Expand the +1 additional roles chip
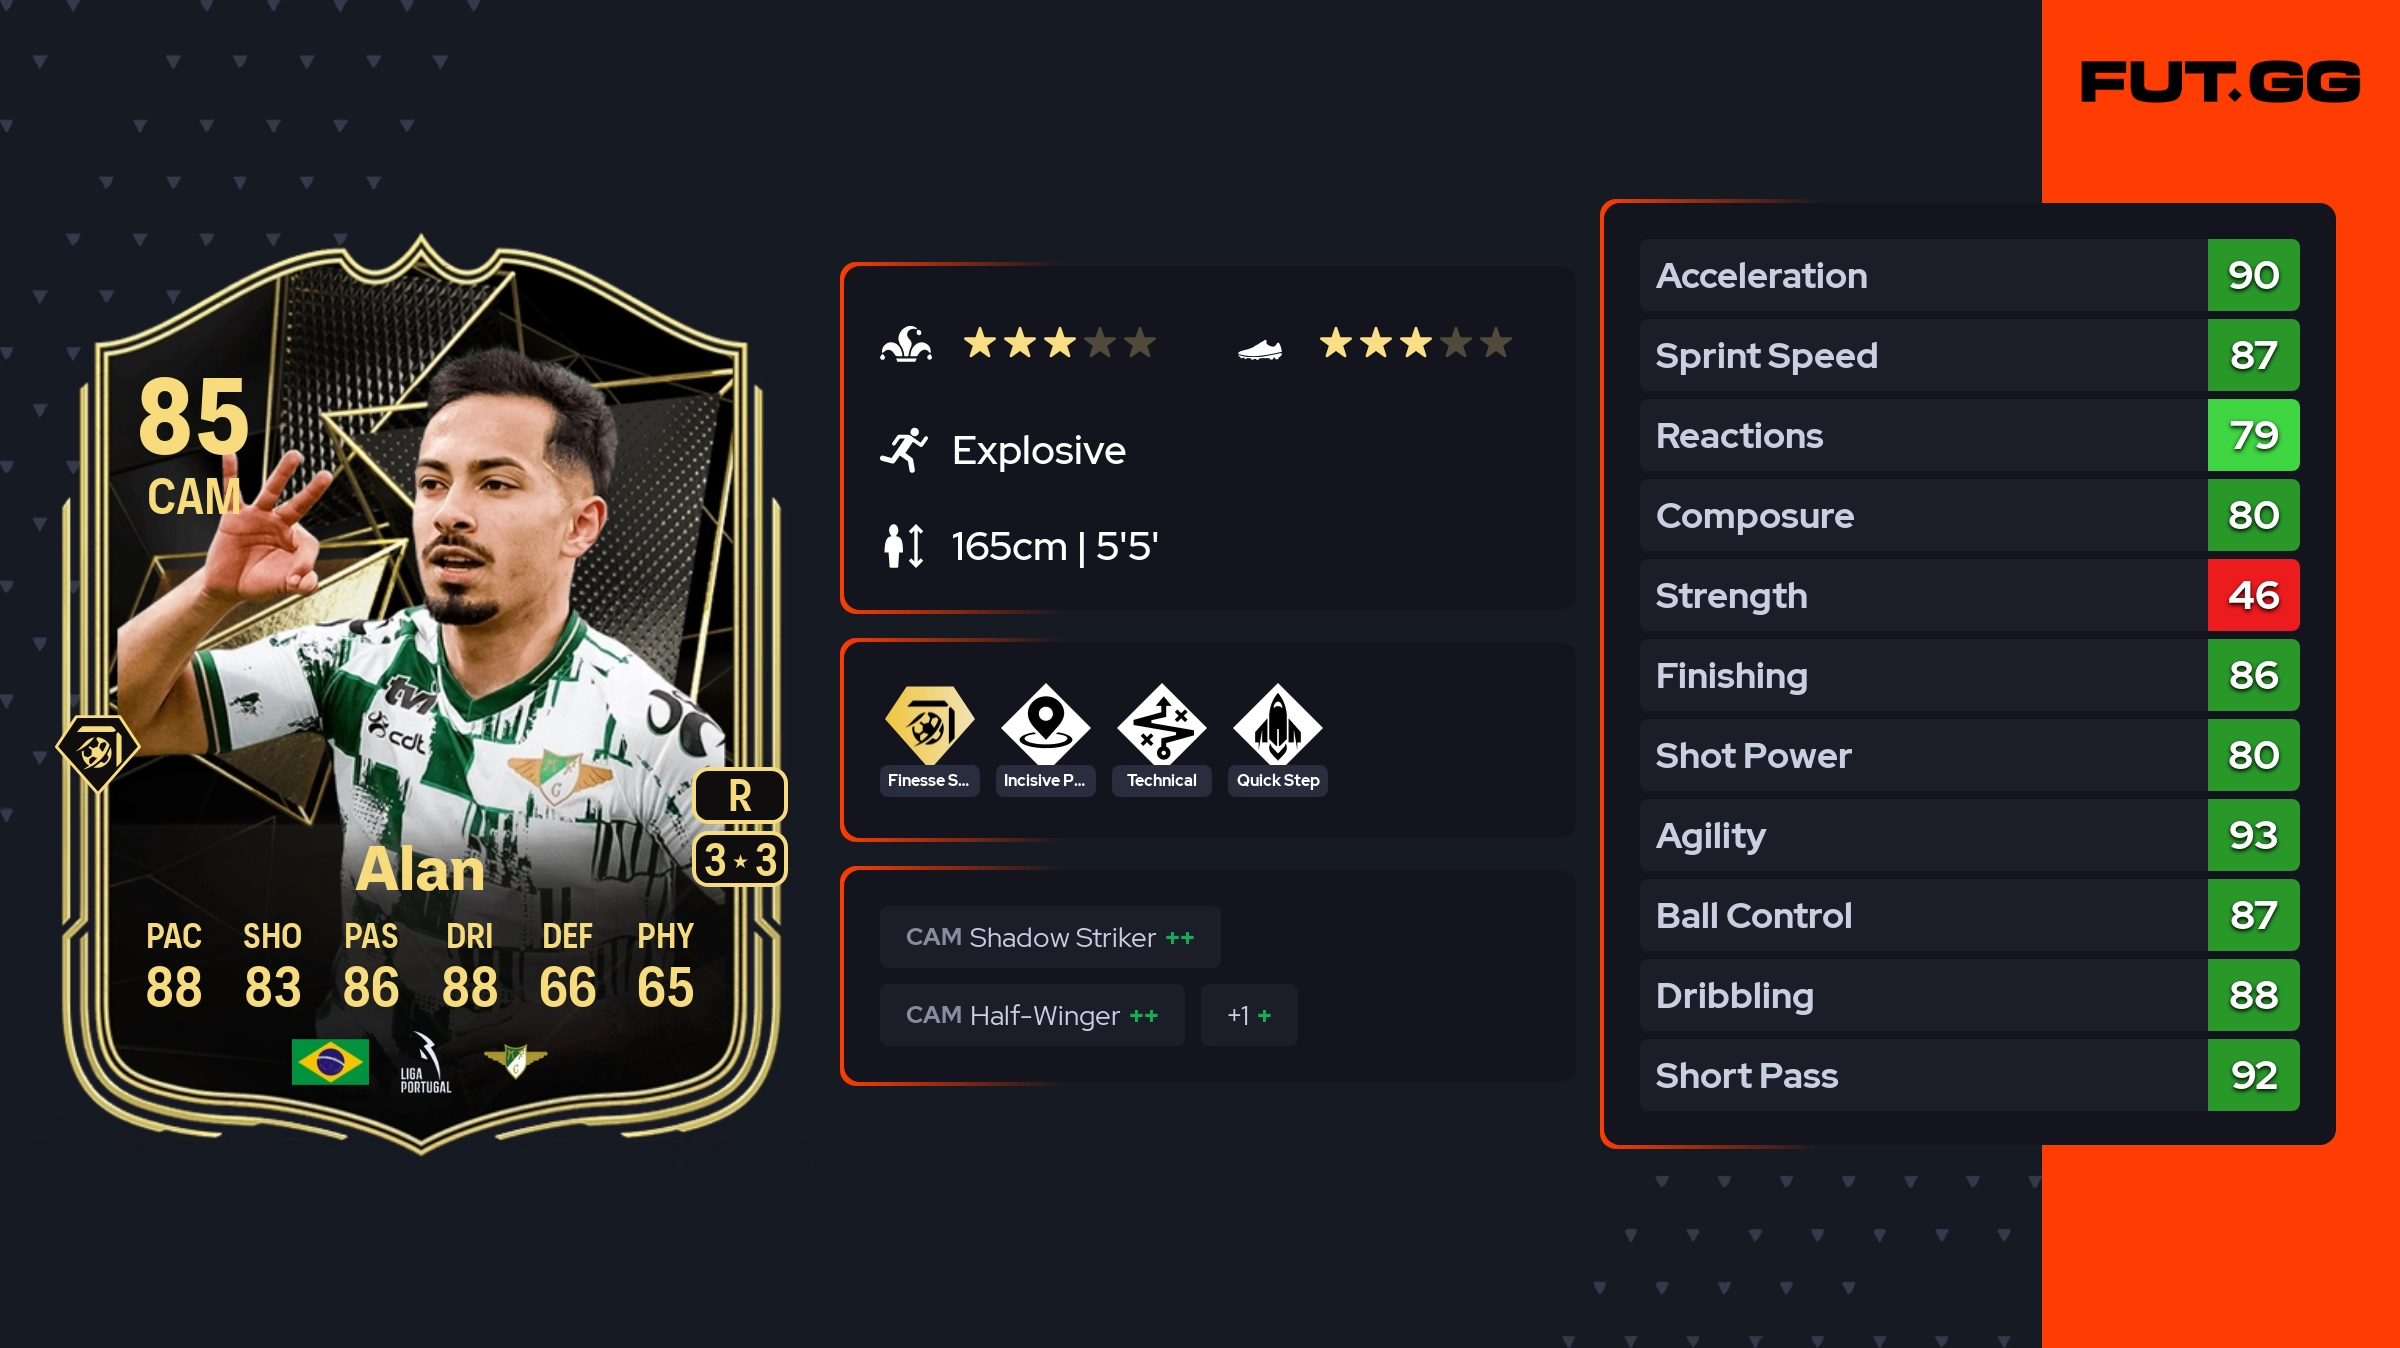Image resolution: width=2400 pixels, height=1348 pixels. [1249, 1015]
